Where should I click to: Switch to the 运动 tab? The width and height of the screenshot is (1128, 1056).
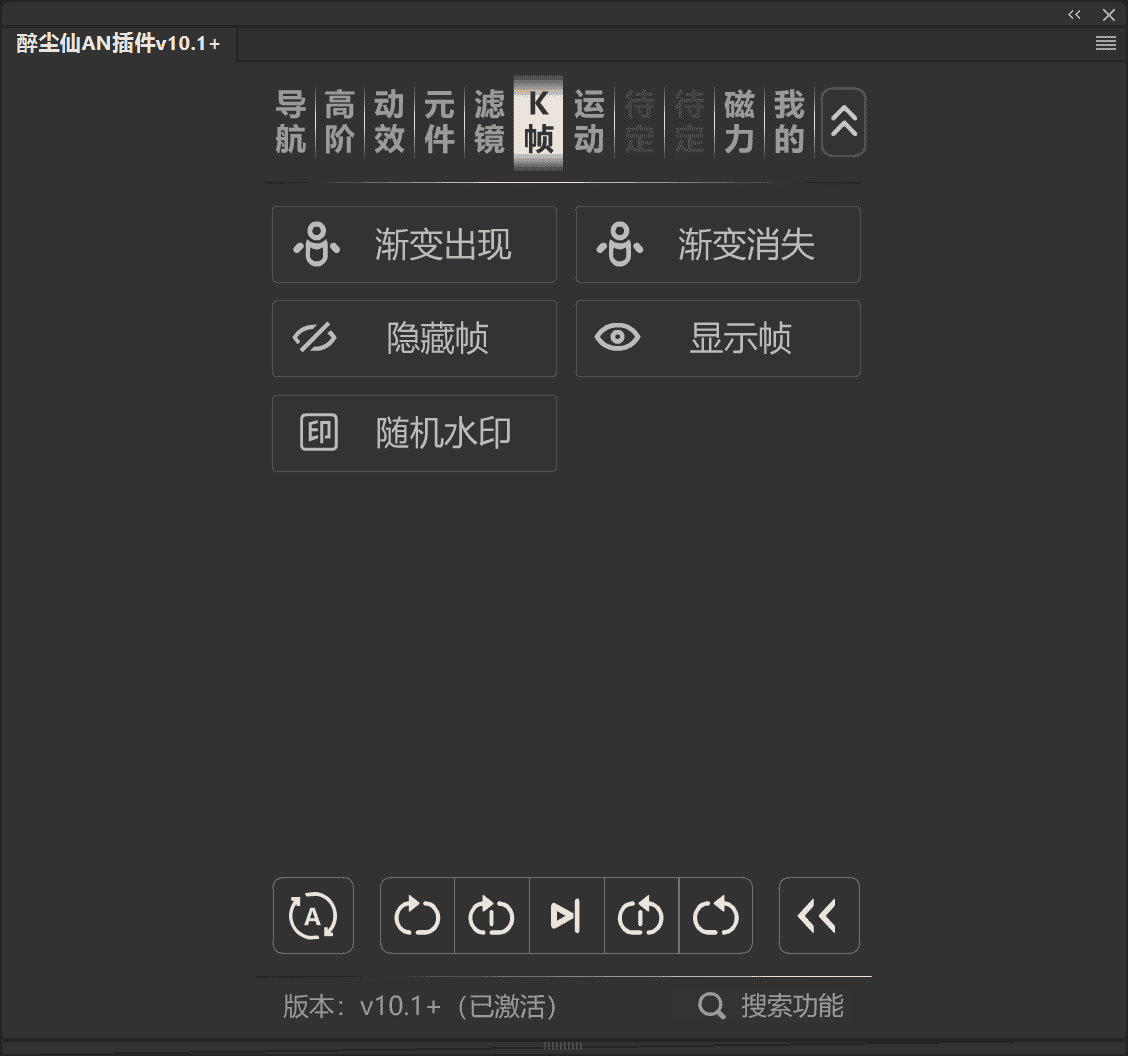588,122
